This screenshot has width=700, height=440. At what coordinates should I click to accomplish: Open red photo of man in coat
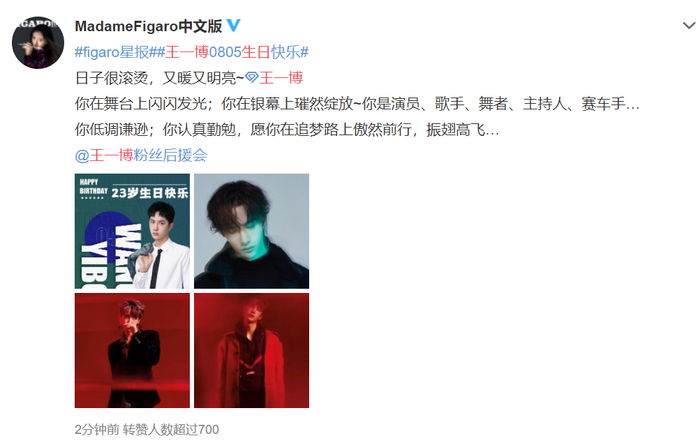(251, 350)
